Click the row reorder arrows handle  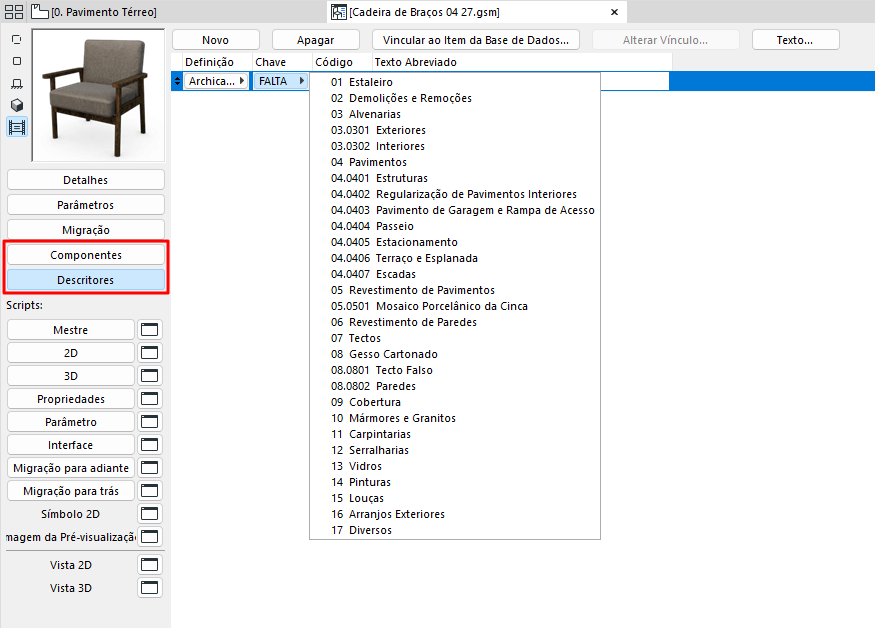tap(177, 81)
